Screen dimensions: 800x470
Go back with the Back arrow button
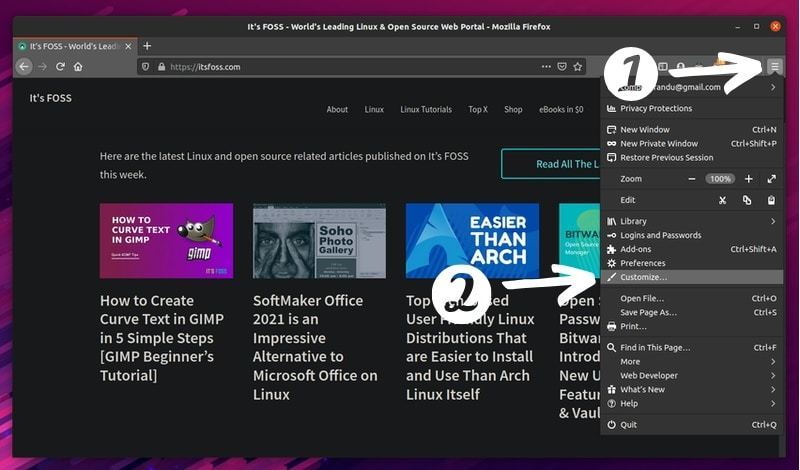point(23,66)
